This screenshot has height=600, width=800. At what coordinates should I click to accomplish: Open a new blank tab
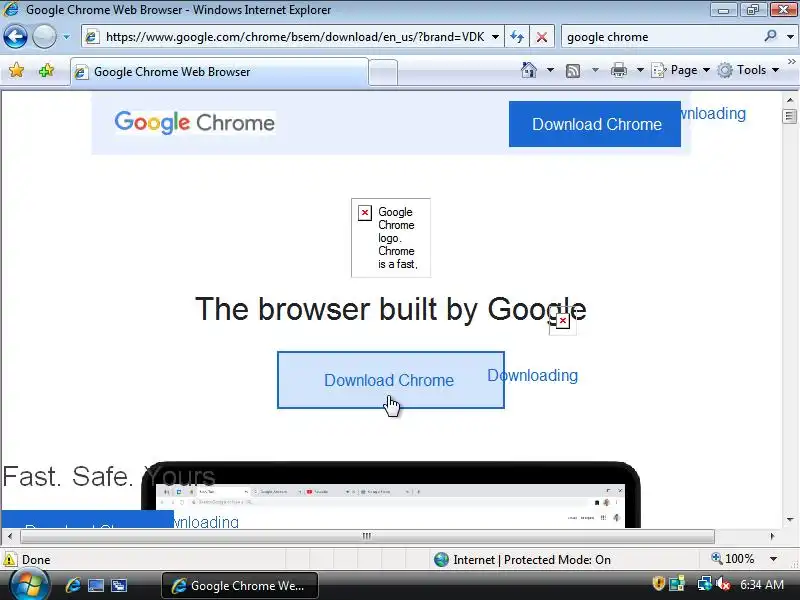click(383, 72)
